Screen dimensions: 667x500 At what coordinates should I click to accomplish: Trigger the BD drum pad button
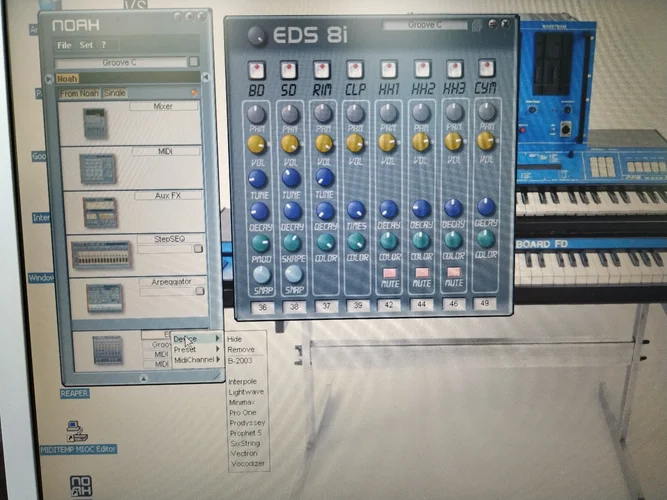257,71
